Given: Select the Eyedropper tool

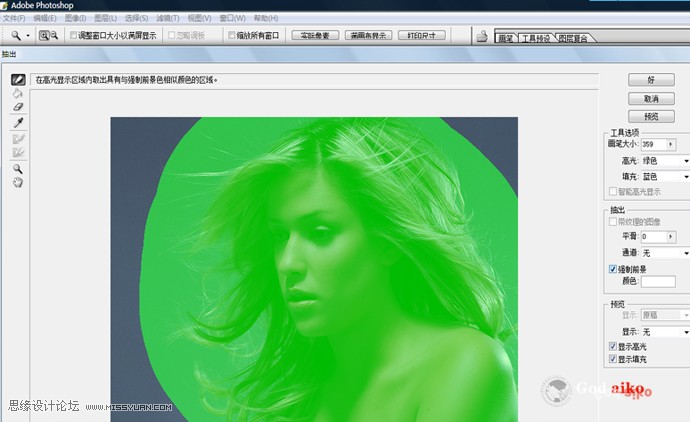Looking at the screenshot, I should tap(18, 123).
